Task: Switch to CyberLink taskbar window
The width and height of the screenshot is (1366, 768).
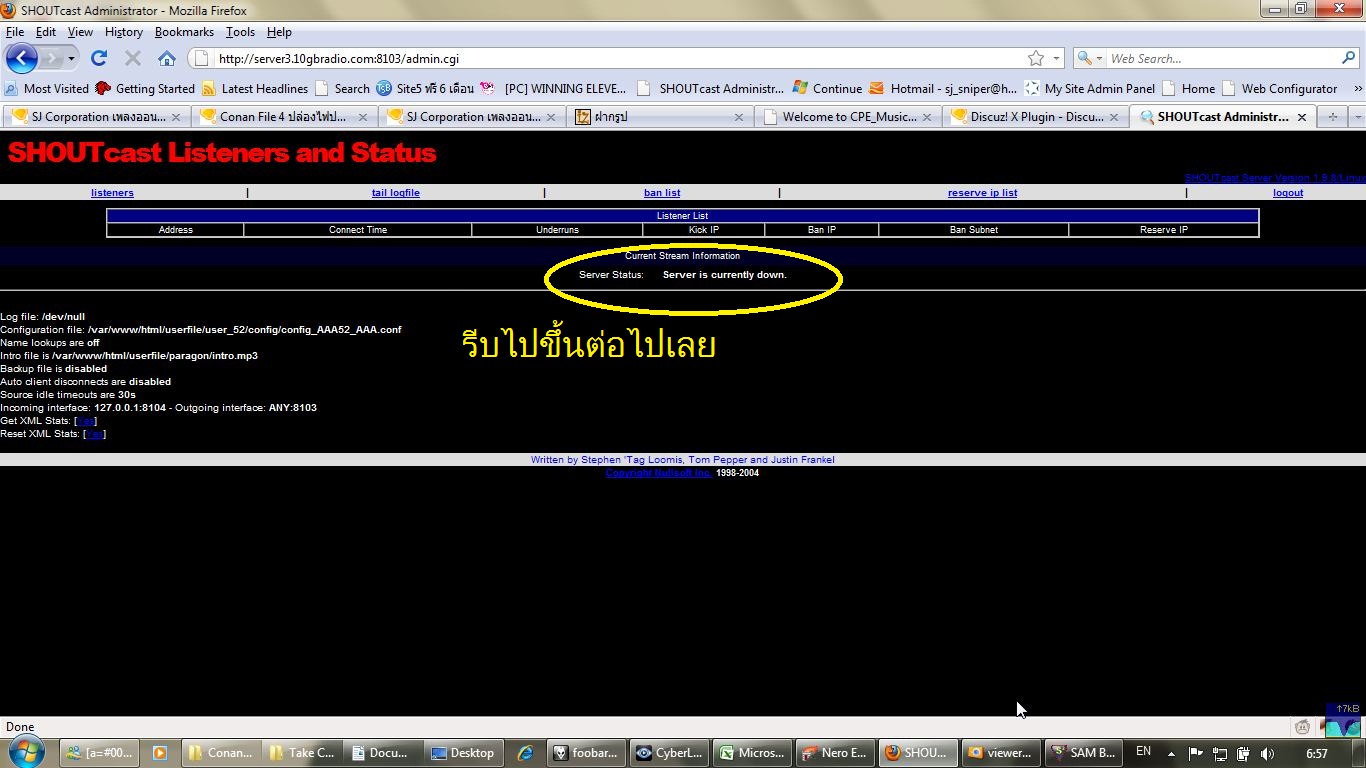Action: (x=669, y=753)
